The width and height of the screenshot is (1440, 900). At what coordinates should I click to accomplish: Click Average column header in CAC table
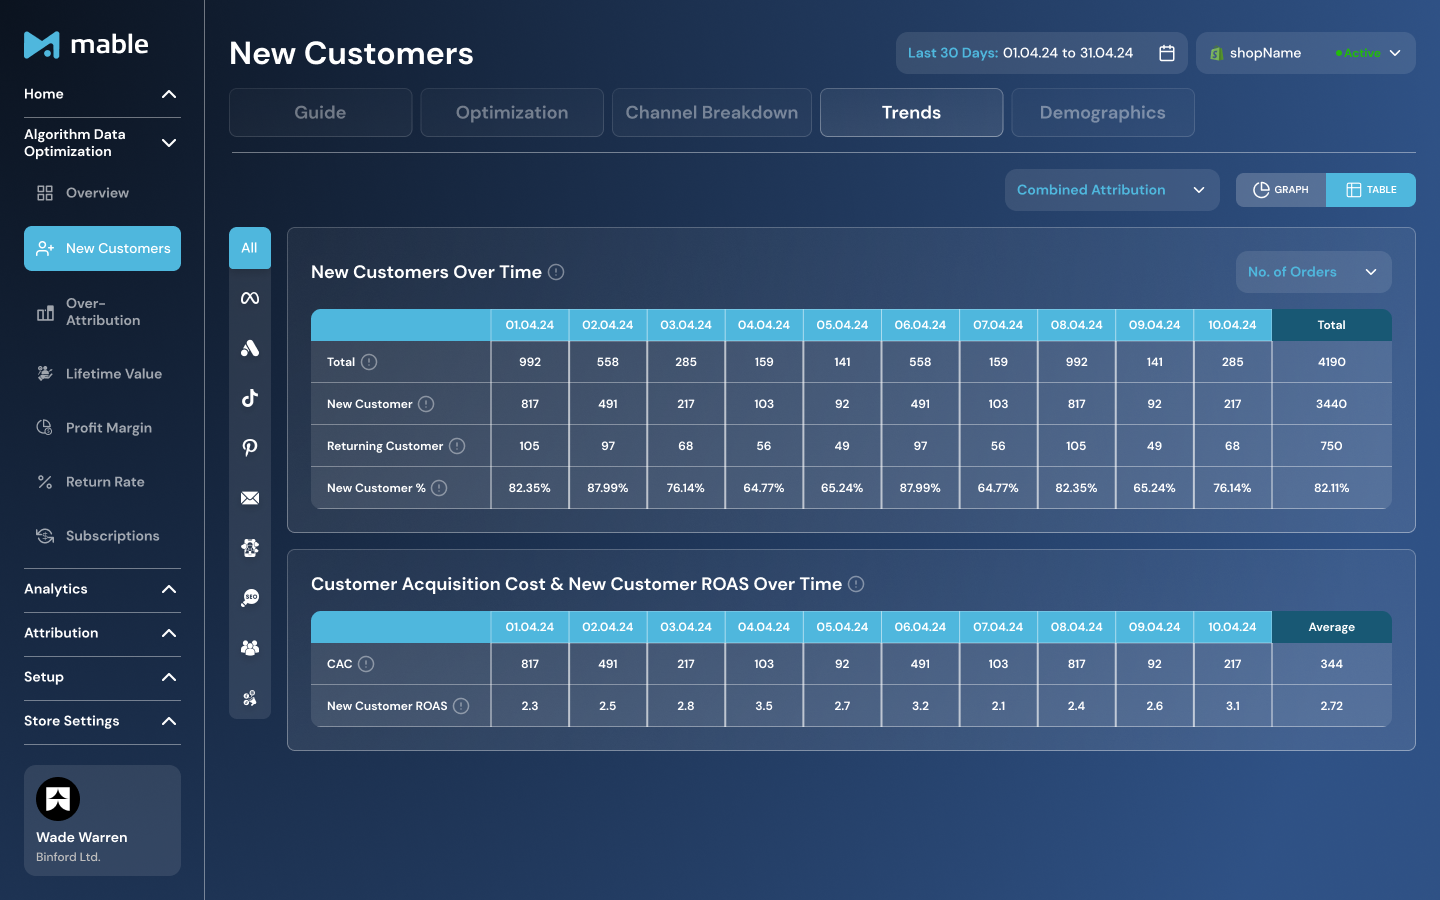click(1332, 627)
